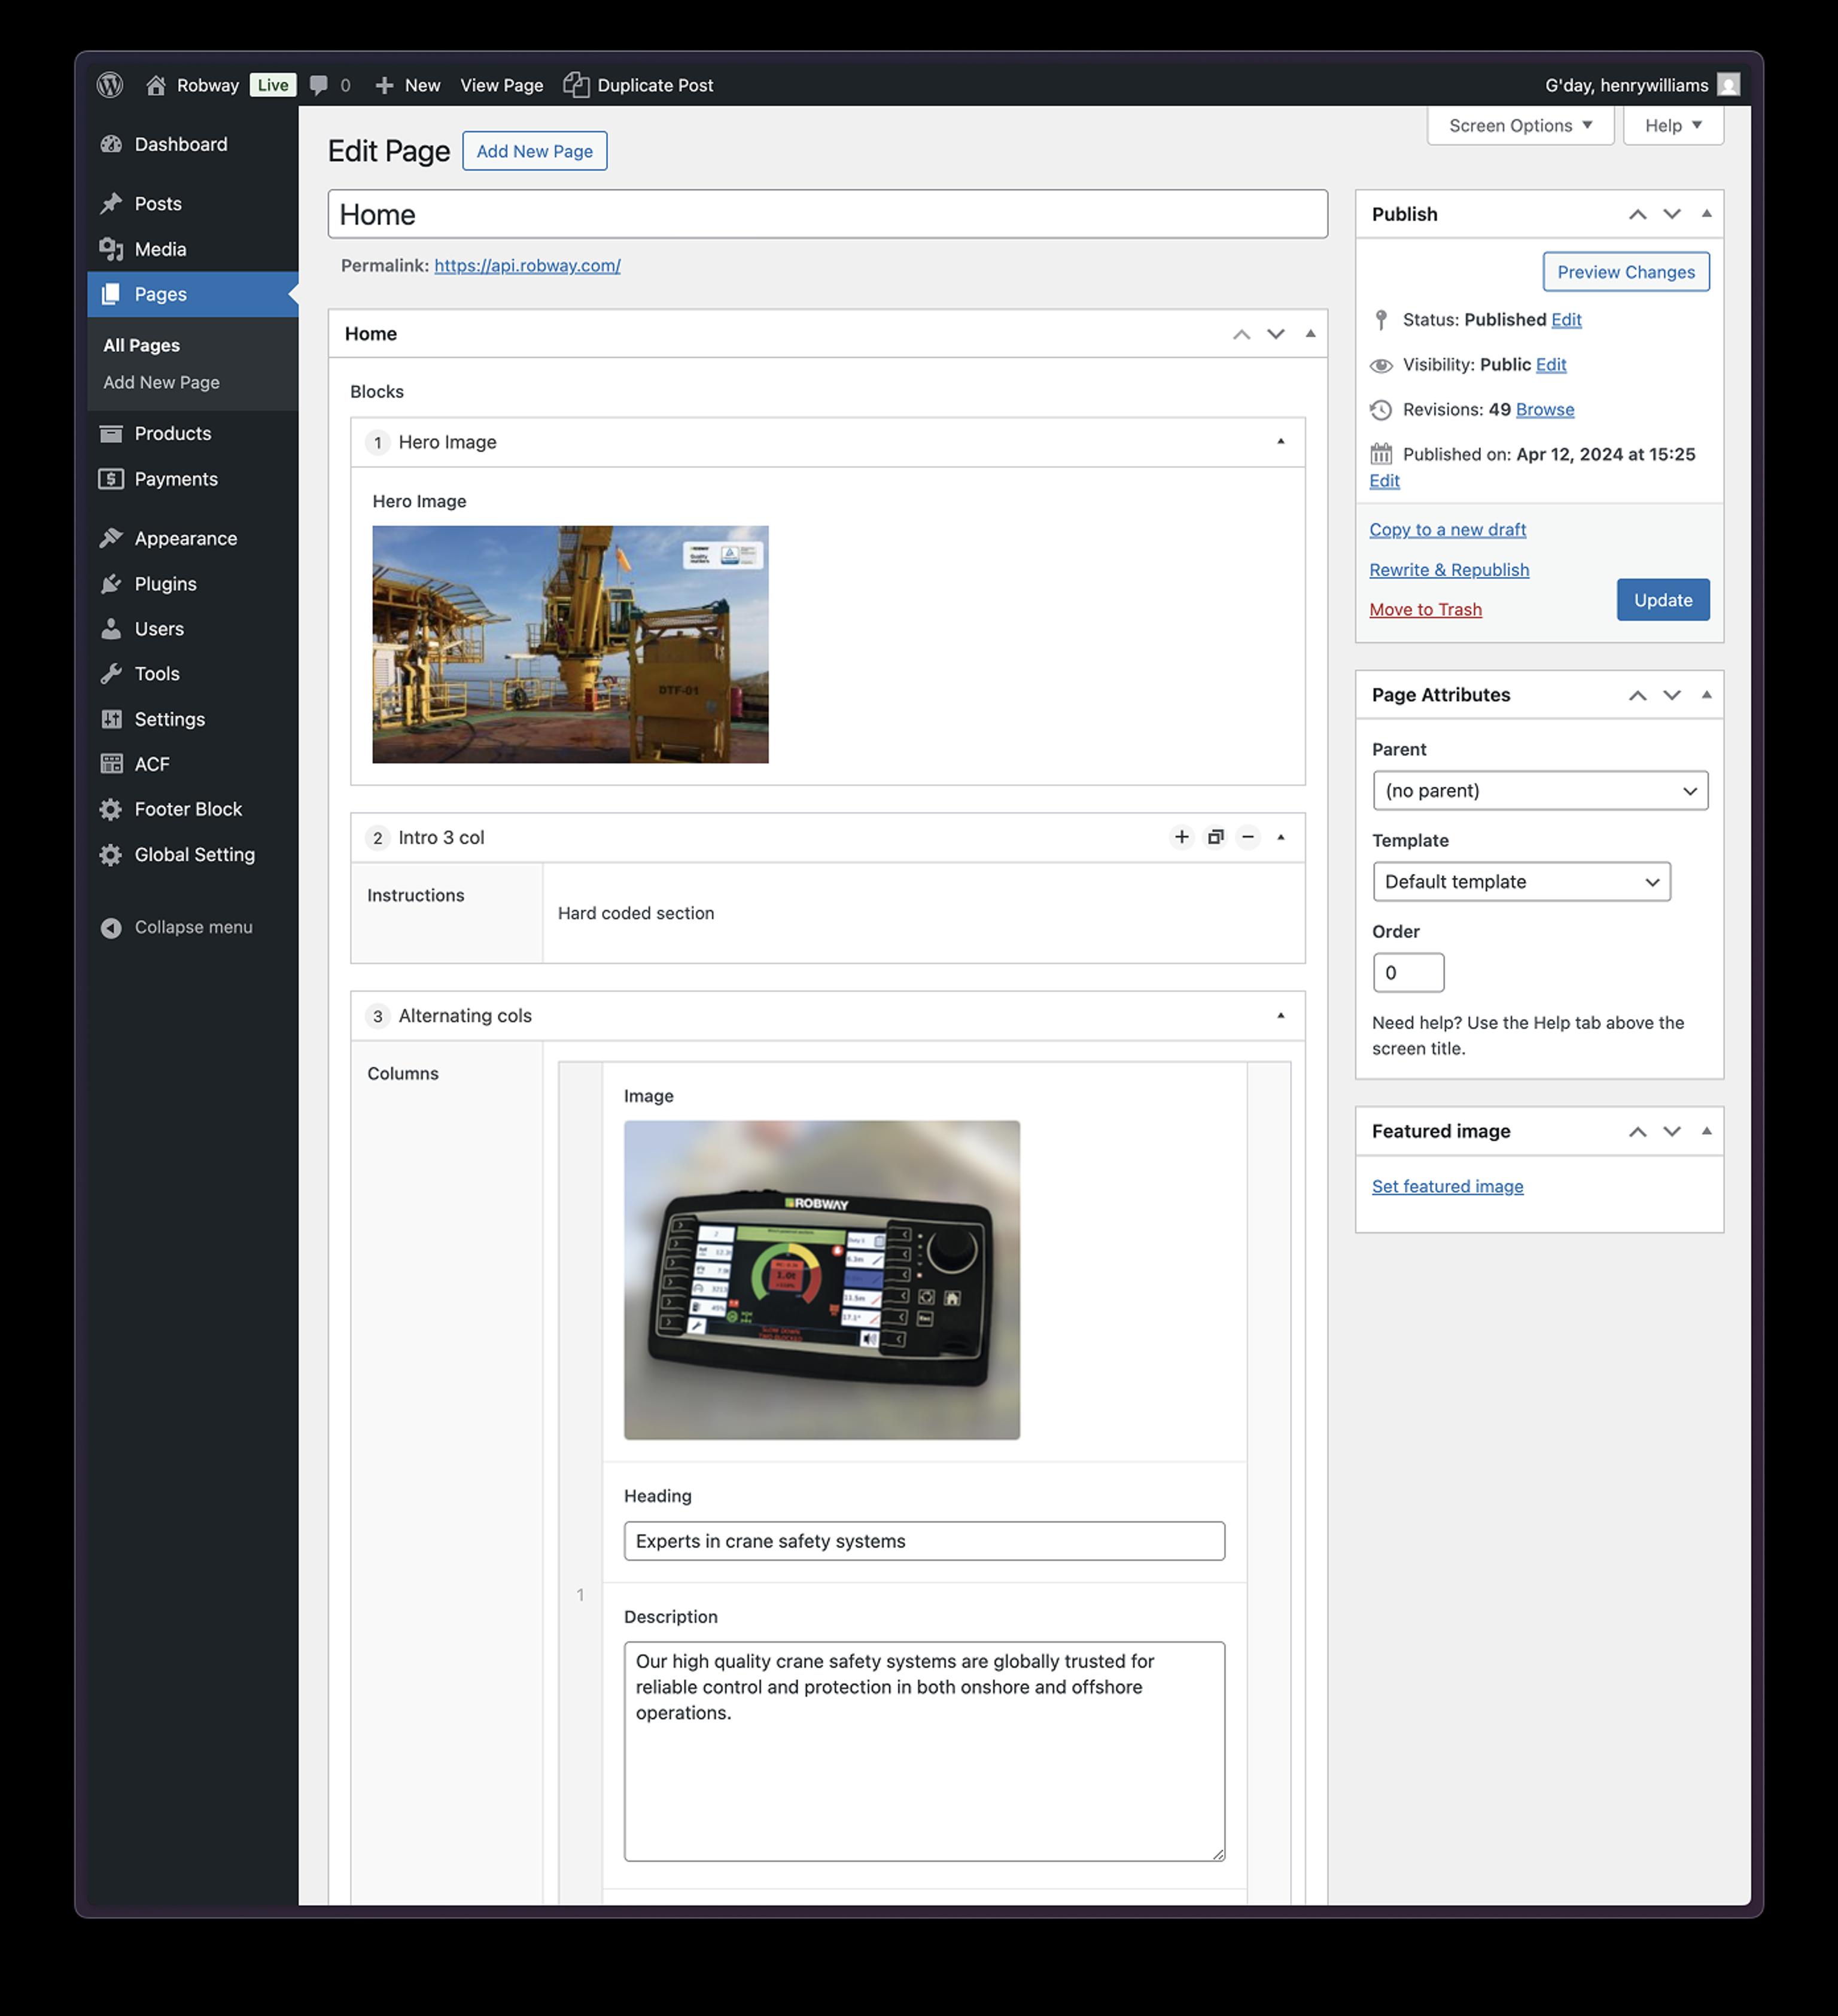Image resolution: width=1838 pixels, height=2016 pixels.
Task: Remove the Intro 3 col layout with the minus icon
Action: (1248, 837)
